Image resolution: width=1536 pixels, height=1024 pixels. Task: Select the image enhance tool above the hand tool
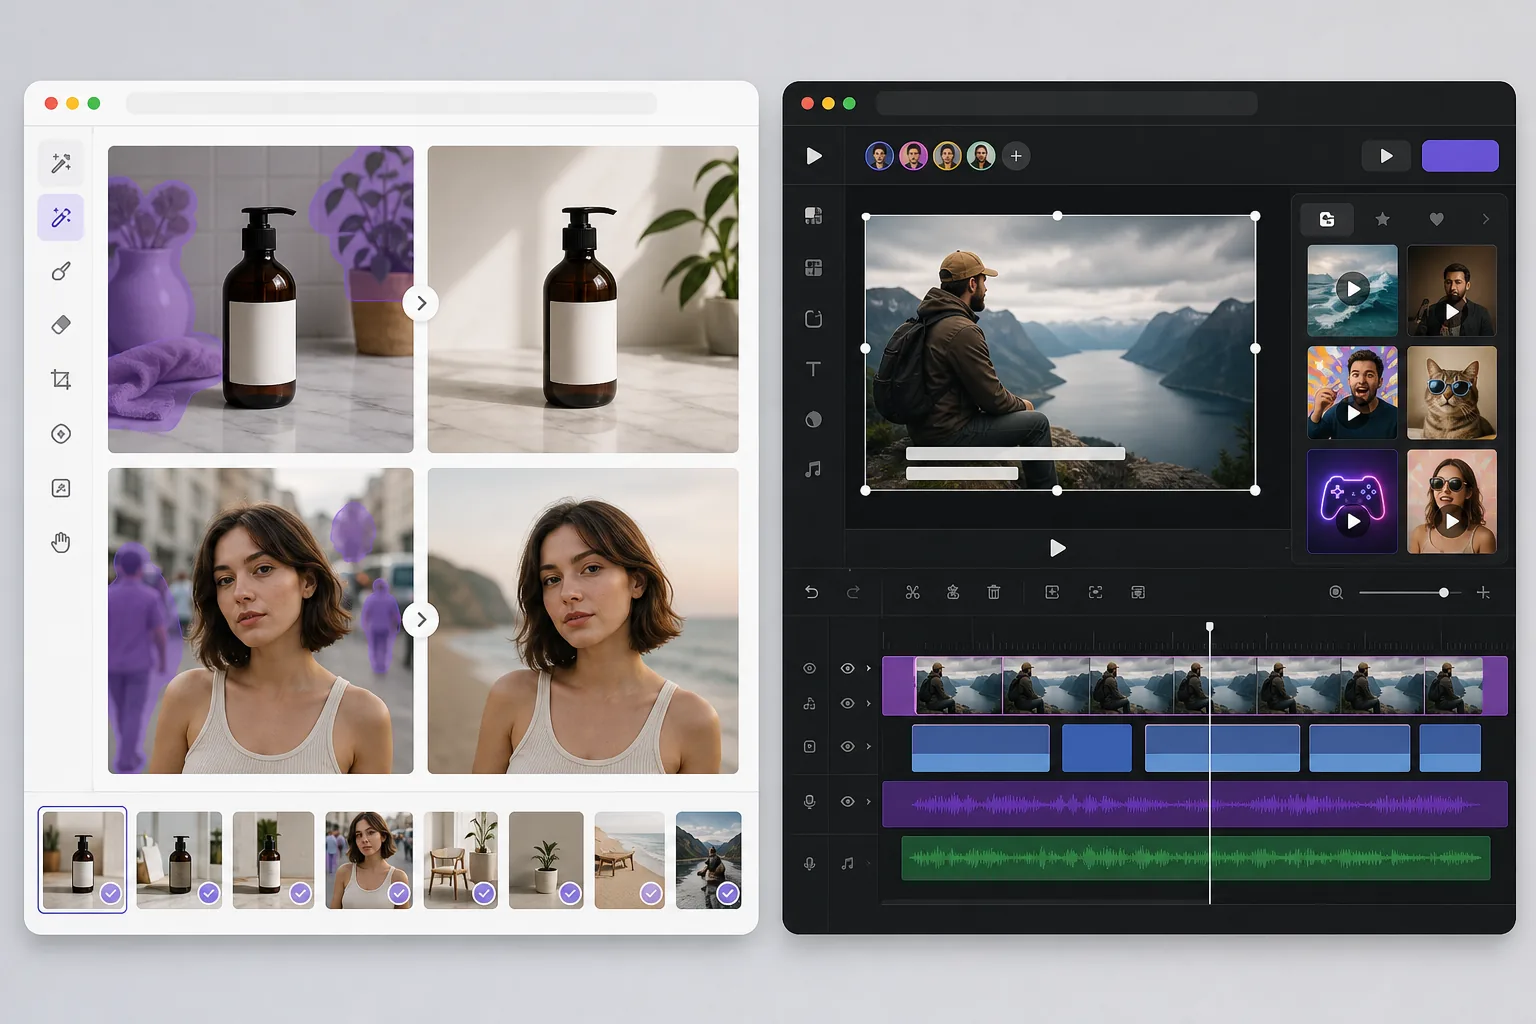tap(61, 488)
